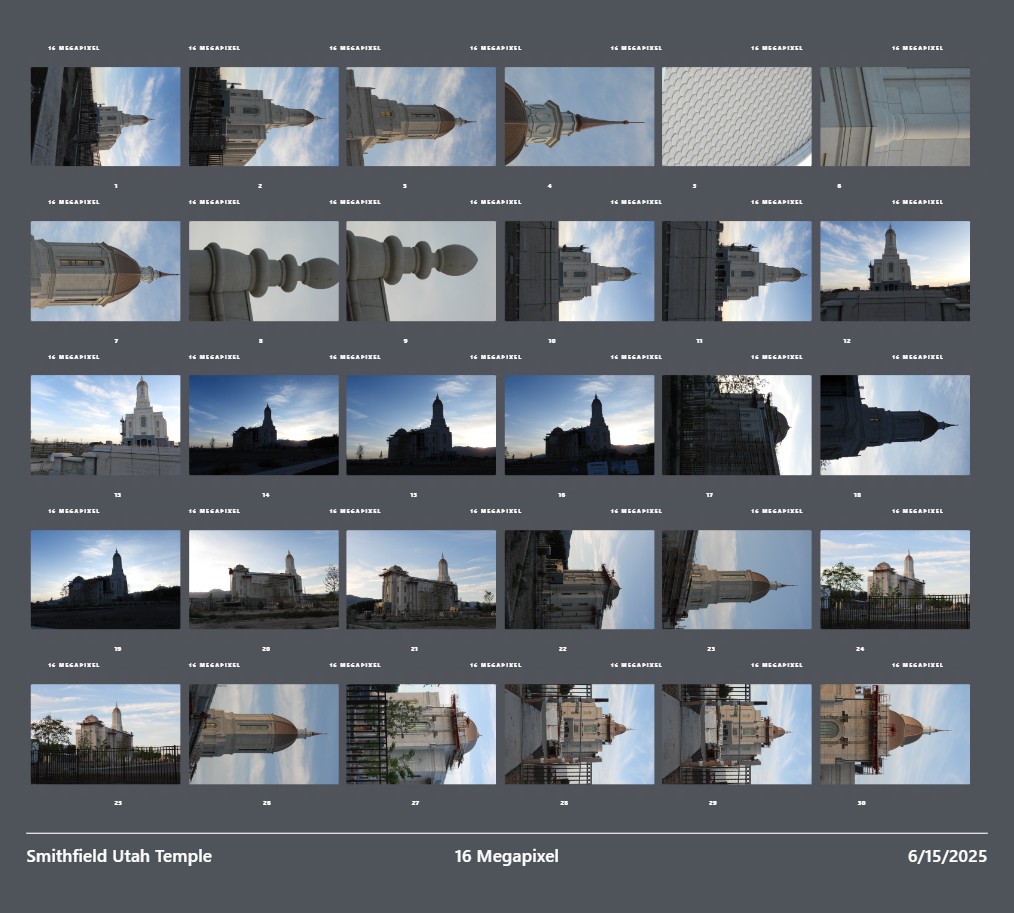This screenshot has width=1014, height=913.
Task: Click the 6/15/2025 date in footer
Action: pyautogui.click(x=947, y=856)
